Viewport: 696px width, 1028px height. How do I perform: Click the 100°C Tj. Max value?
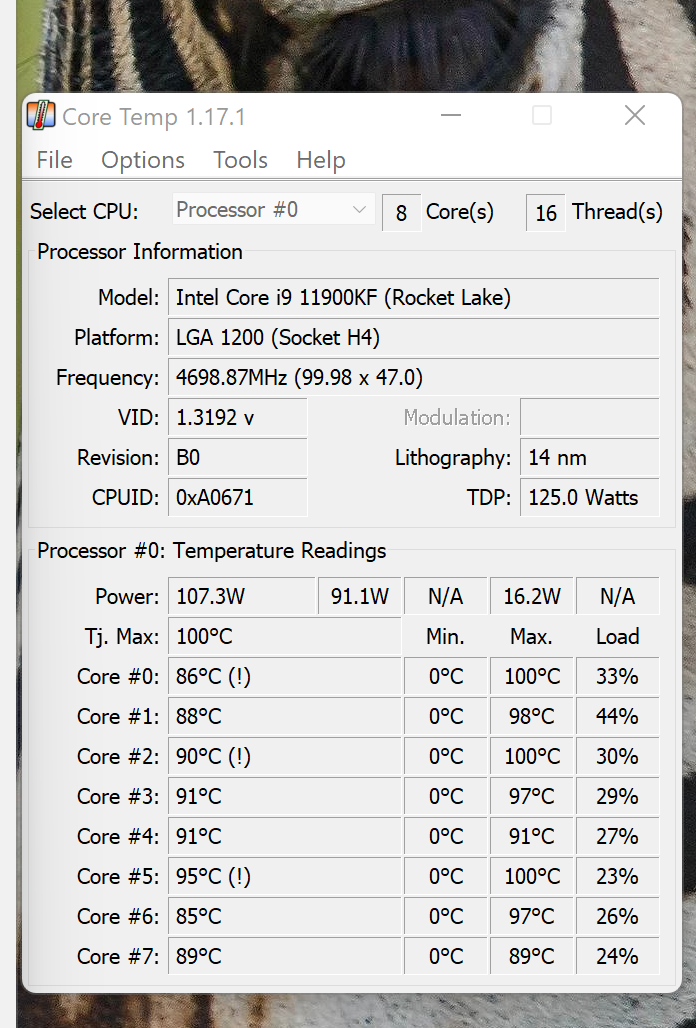tap(284, 637)
